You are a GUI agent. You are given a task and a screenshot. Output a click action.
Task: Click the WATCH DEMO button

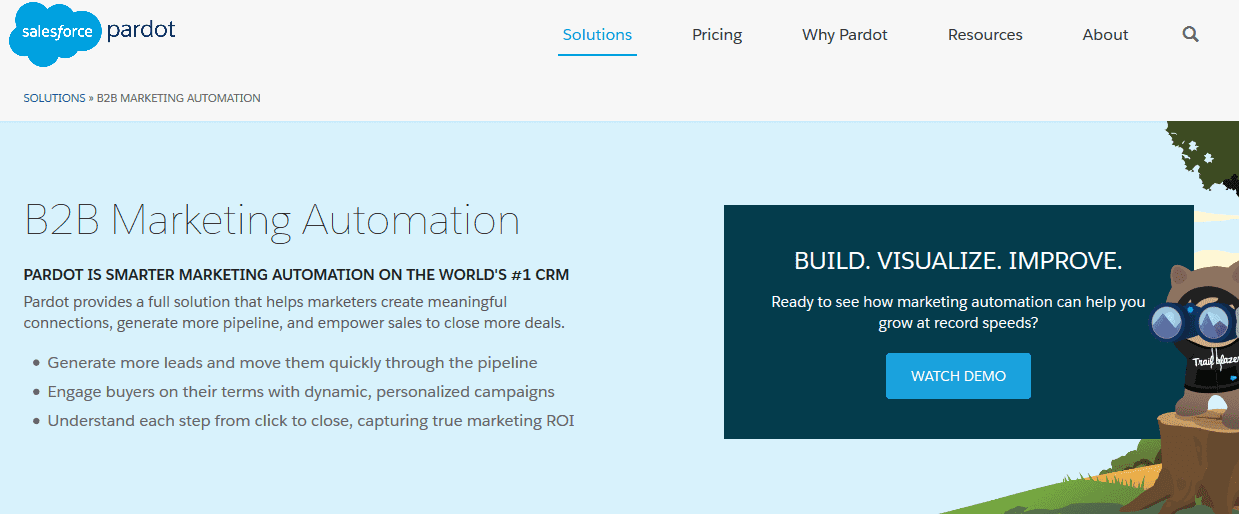[958, 376]
